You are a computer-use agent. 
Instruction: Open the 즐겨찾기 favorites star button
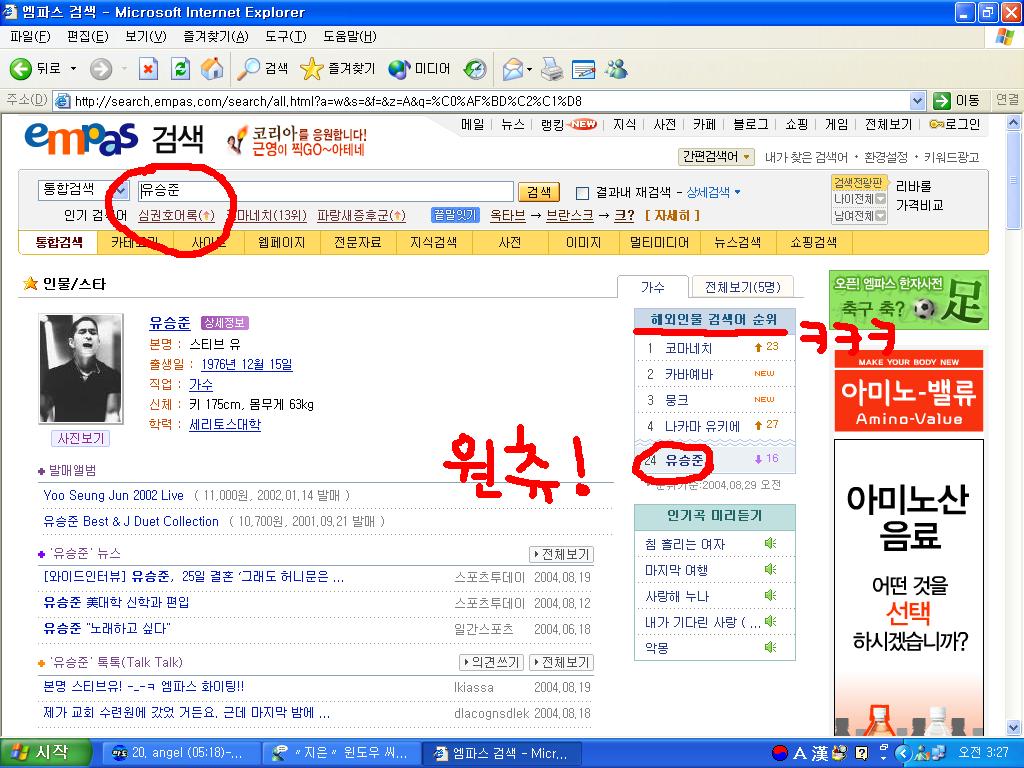tap(338, 69)
